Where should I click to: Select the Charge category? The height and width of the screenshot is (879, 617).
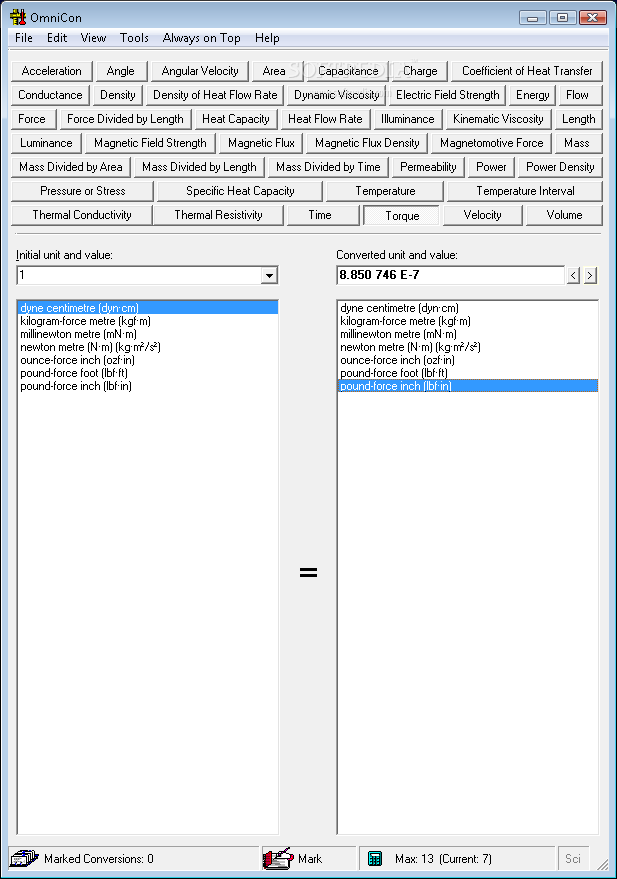click(420, 71)
